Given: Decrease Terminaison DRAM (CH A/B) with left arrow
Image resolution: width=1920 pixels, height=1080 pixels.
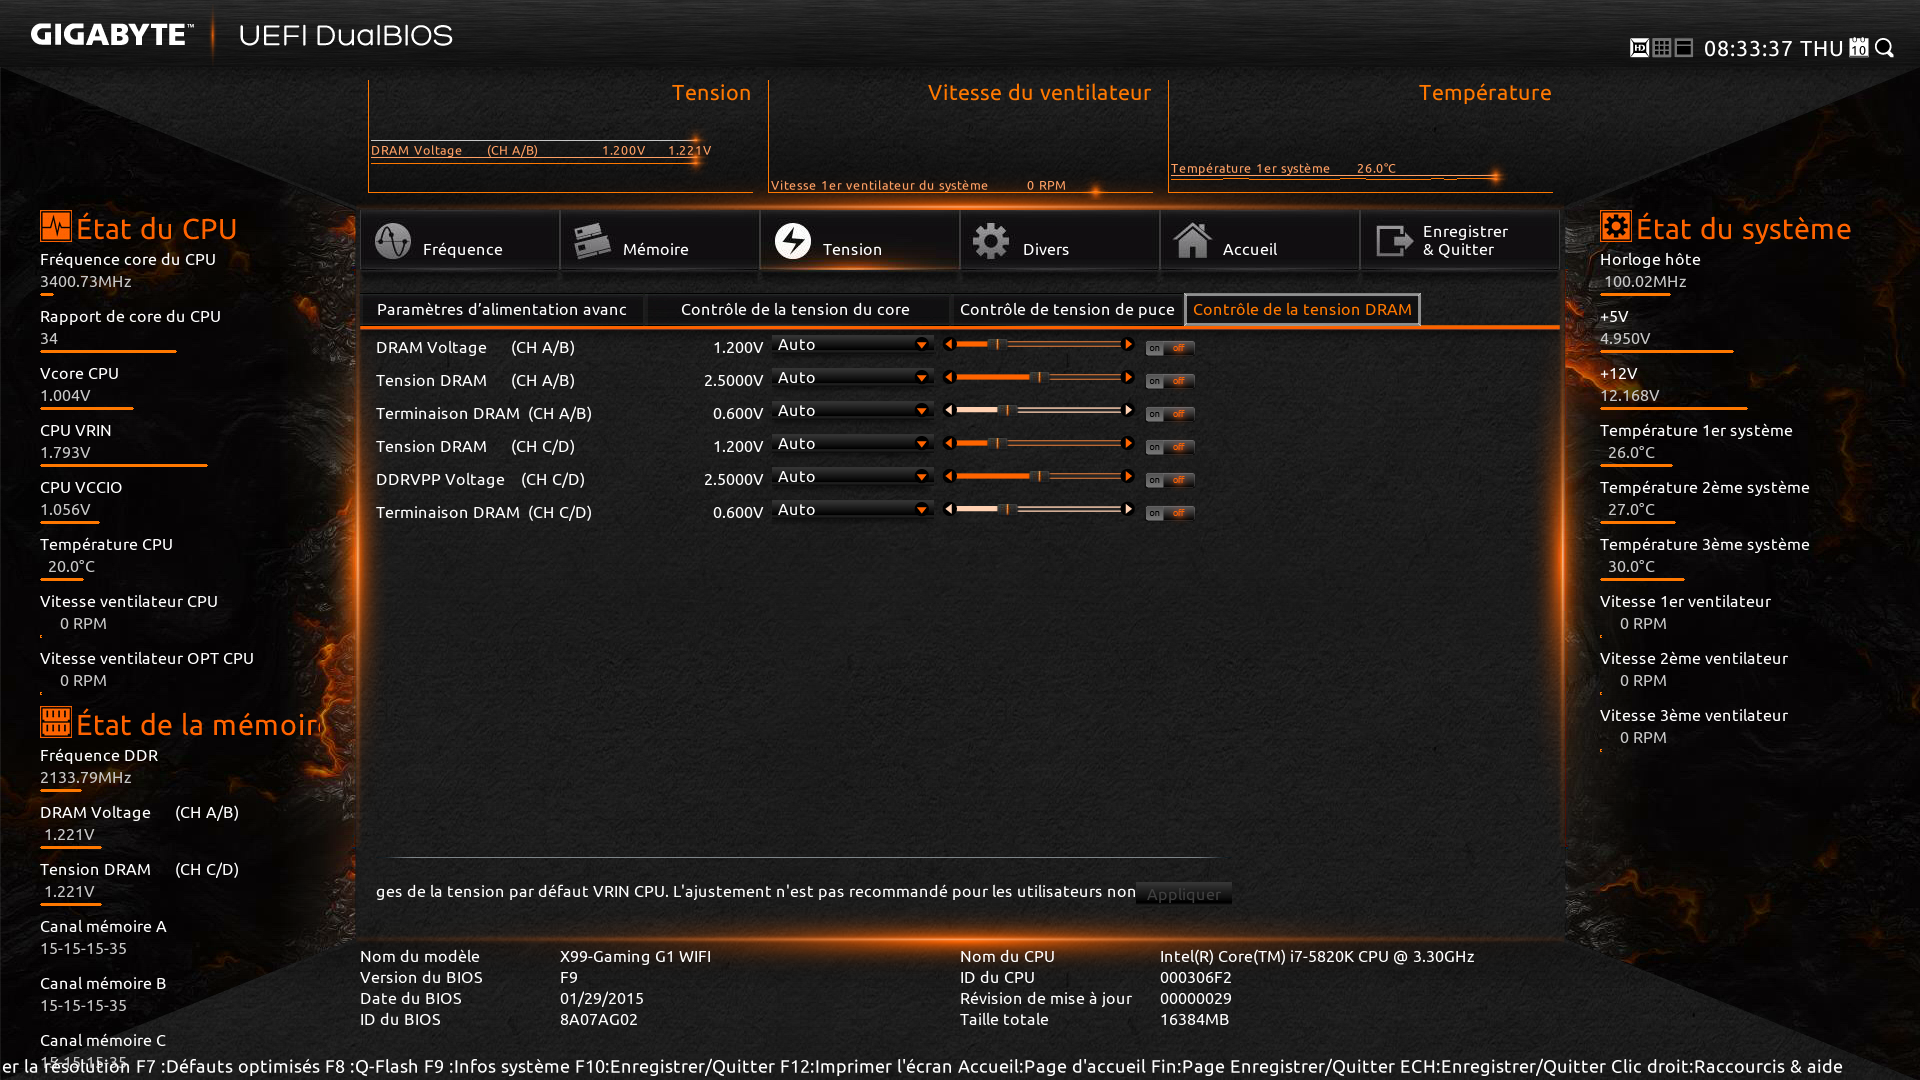Looking at the screenshot, I should [x=949, y=410].
